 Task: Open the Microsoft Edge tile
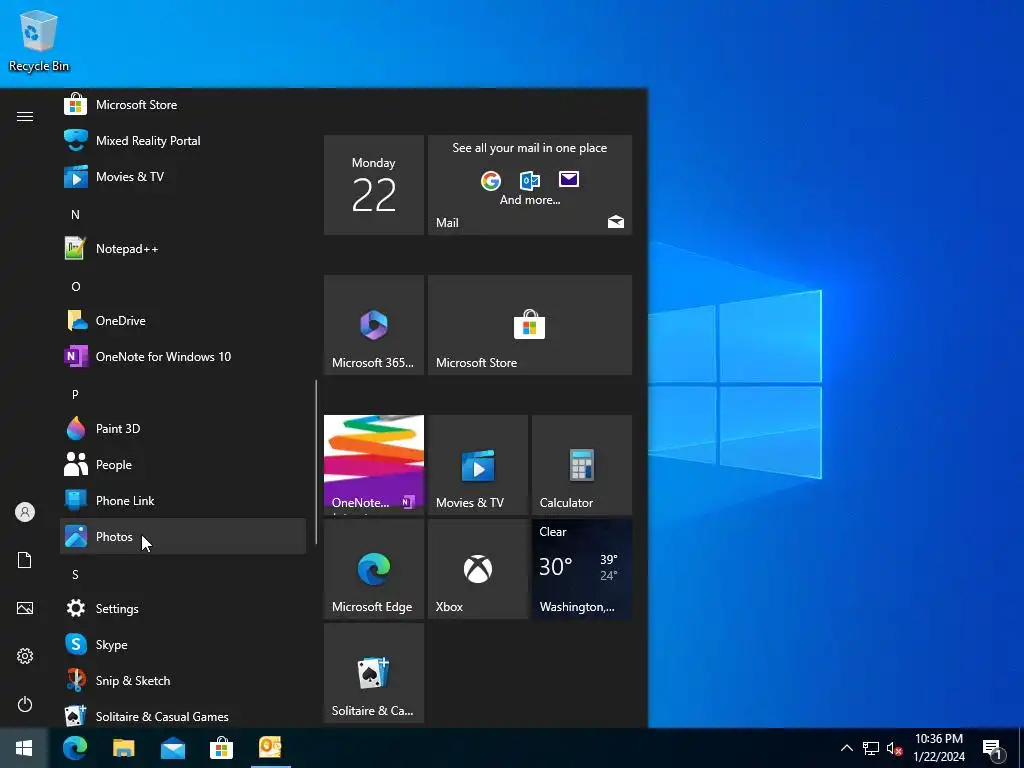click(x=374, y=569)
